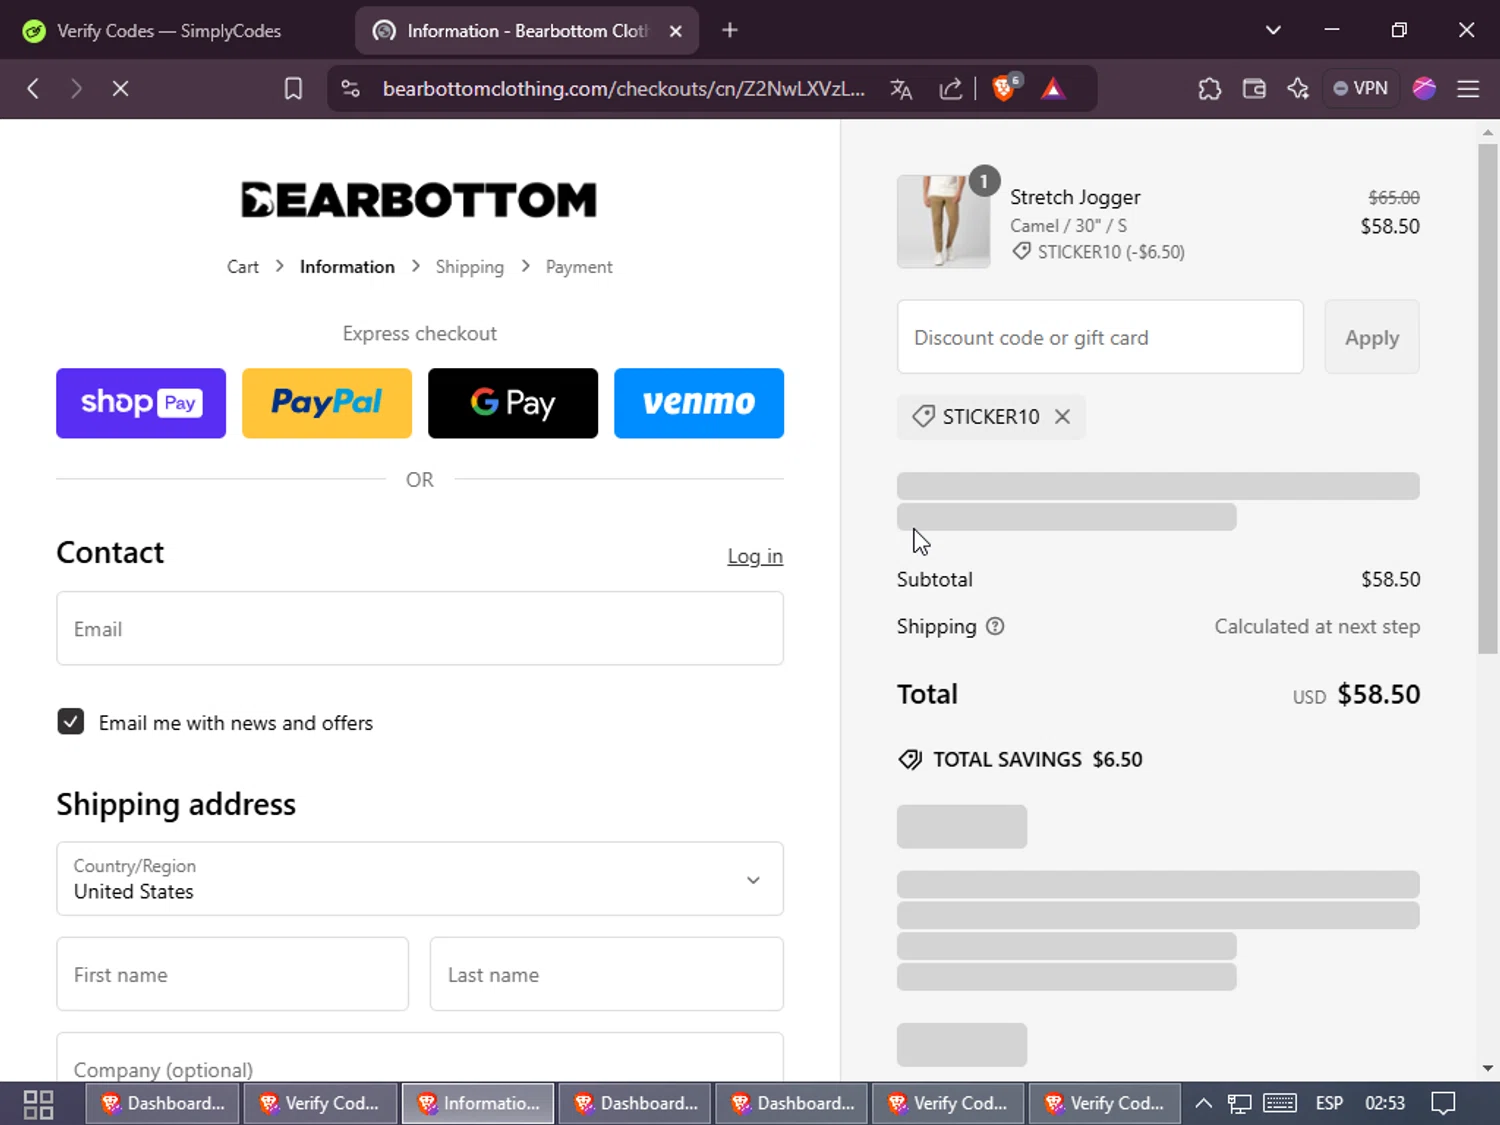Show hidden system tray icons arrow

click(1204, 1103)
